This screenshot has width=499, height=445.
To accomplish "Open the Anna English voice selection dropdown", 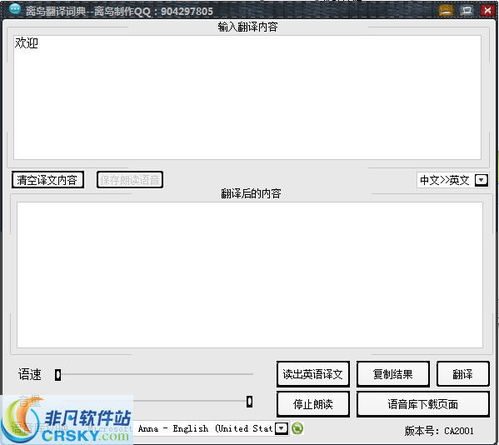I will 282,428.
